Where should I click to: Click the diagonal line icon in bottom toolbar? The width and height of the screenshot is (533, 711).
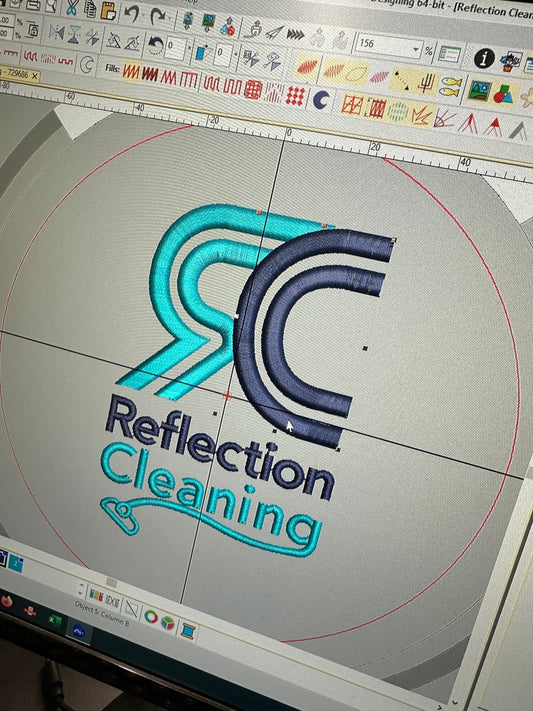tap(132, 608)
